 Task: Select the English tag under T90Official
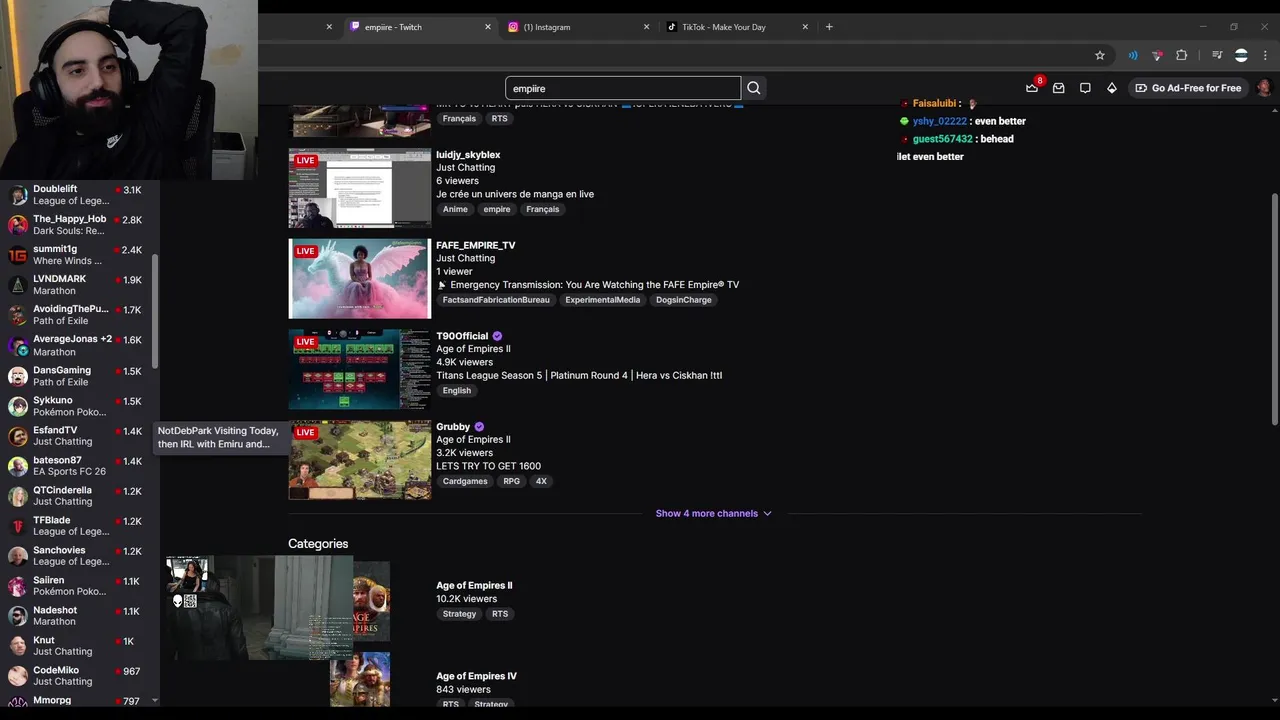tap(457, 391)
